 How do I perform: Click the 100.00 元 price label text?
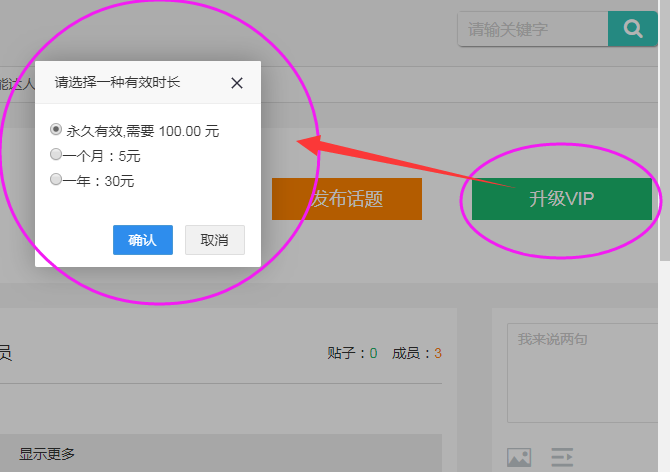point(188,131)
